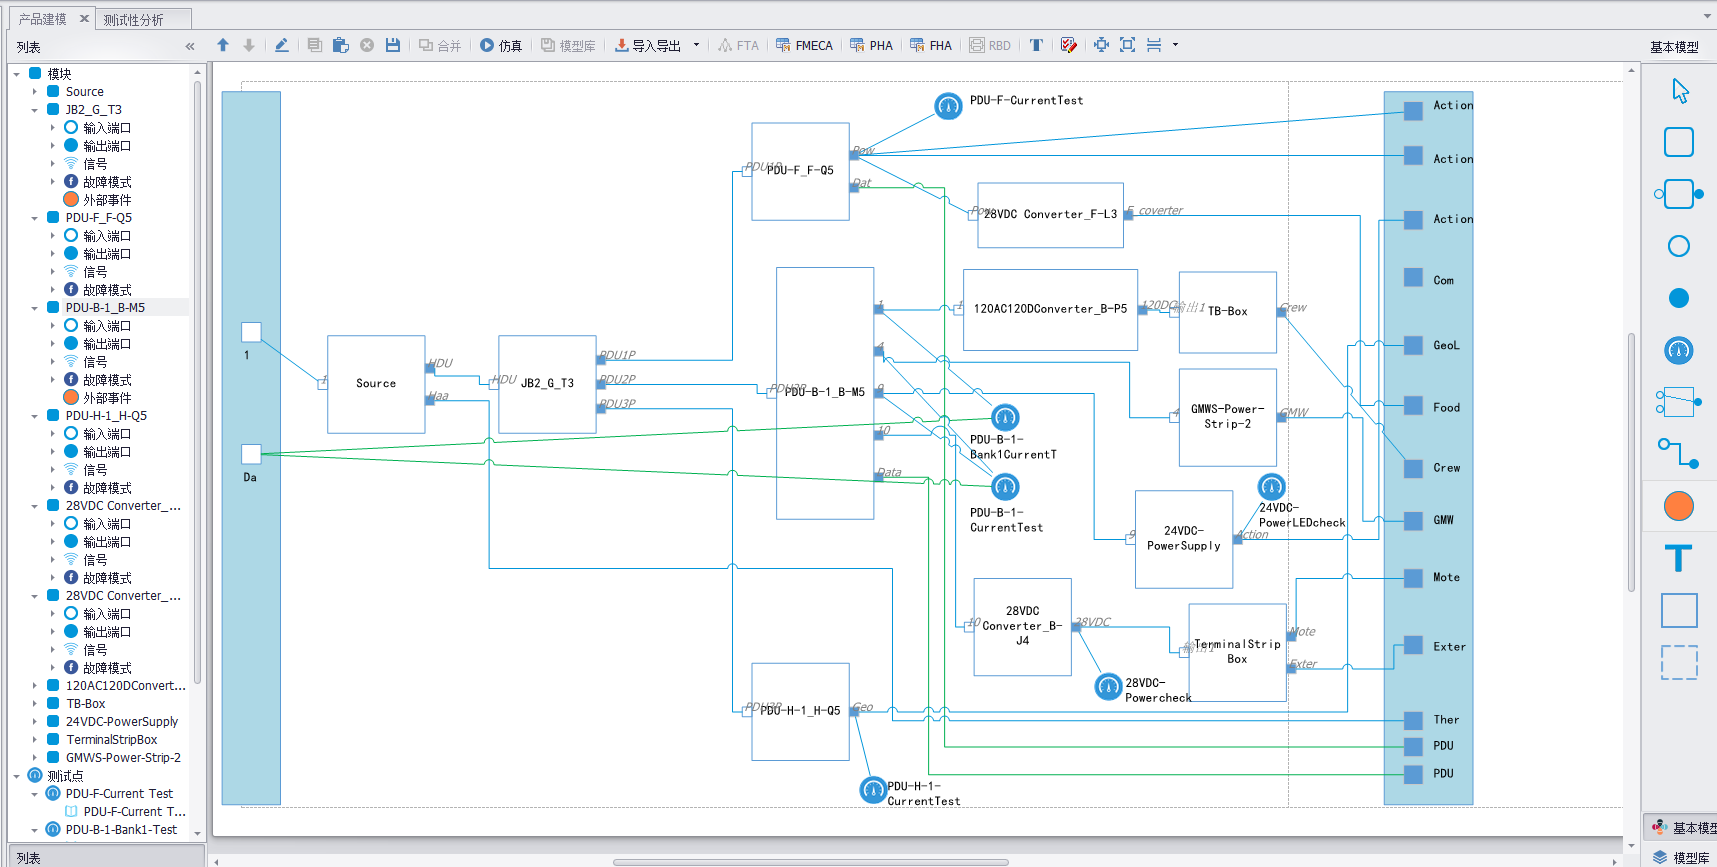Switch to 测试性分析 tab

(133, 20)
